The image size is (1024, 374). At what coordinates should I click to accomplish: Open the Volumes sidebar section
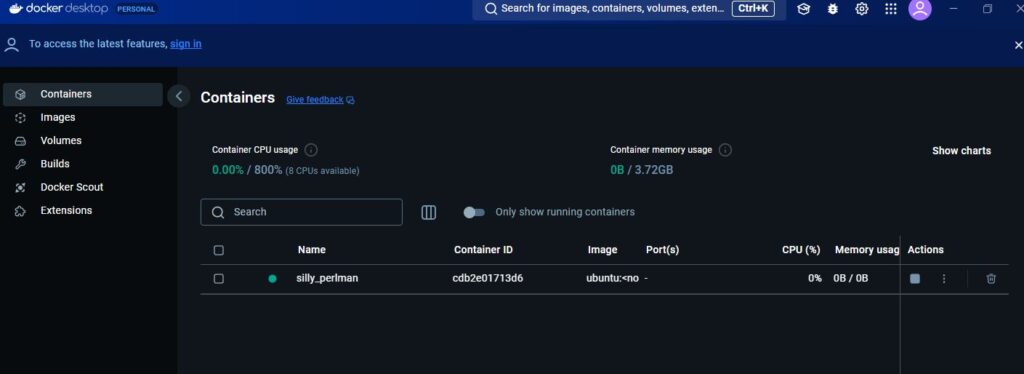pos(83,140)
